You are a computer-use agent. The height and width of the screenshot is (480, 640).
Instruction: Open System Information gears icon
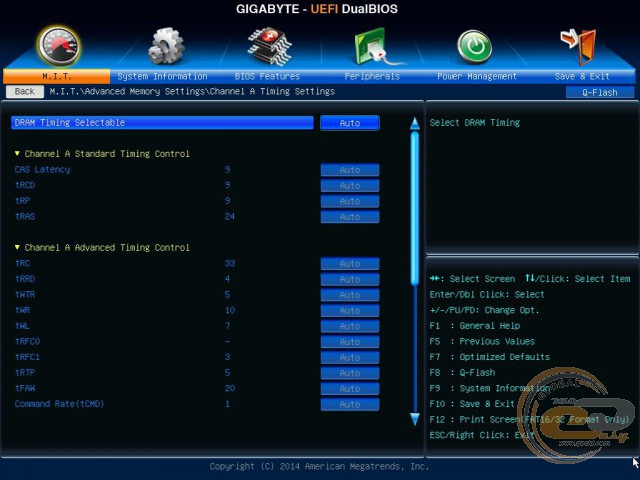pos(166,46)
